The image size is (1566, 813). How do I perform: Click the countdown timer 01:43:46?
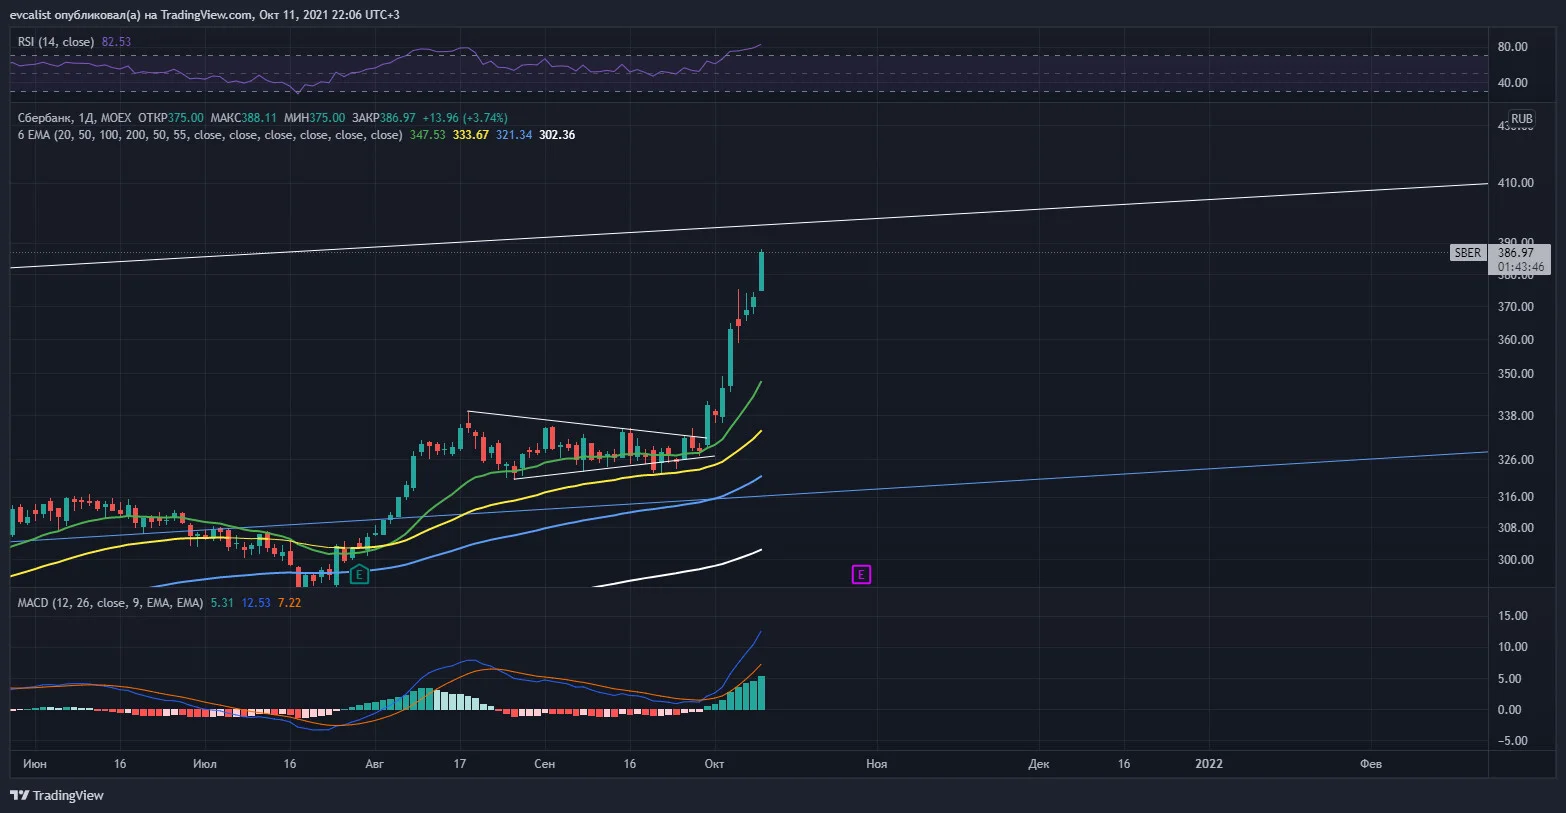[1521, 267]
